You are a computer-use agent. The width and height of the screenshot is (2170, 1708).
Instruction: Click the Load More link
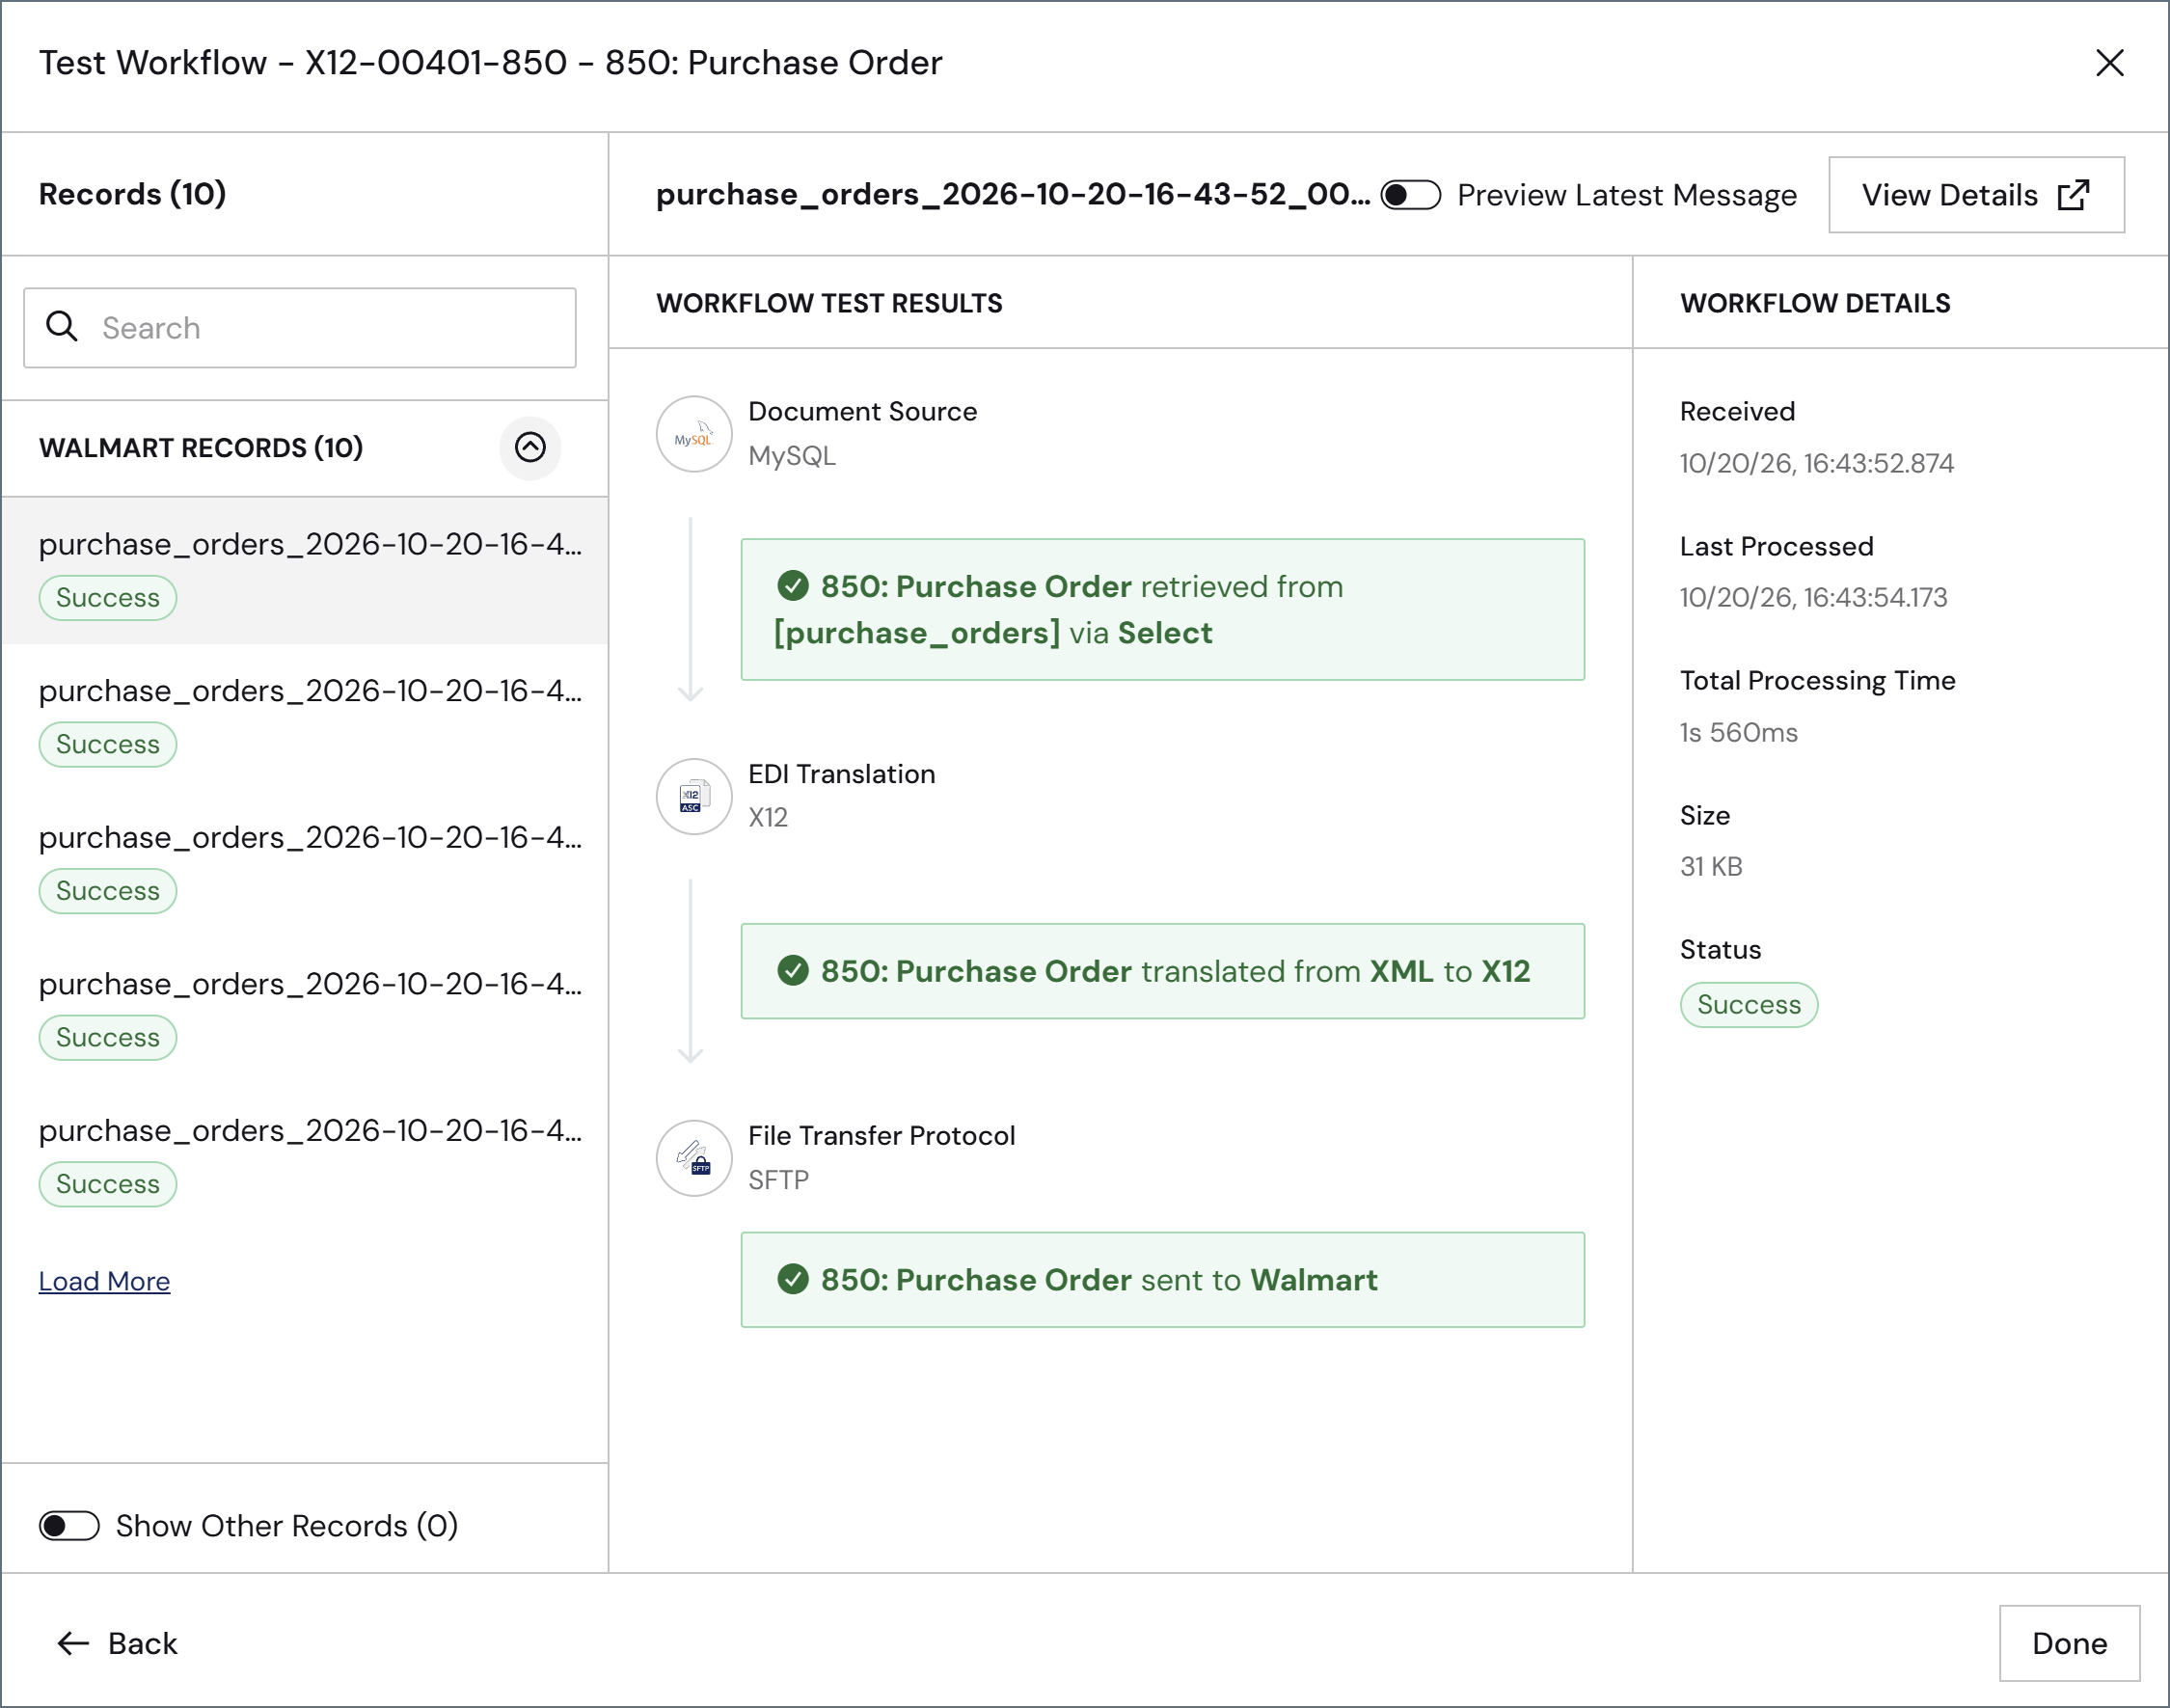coord(104,1281)
